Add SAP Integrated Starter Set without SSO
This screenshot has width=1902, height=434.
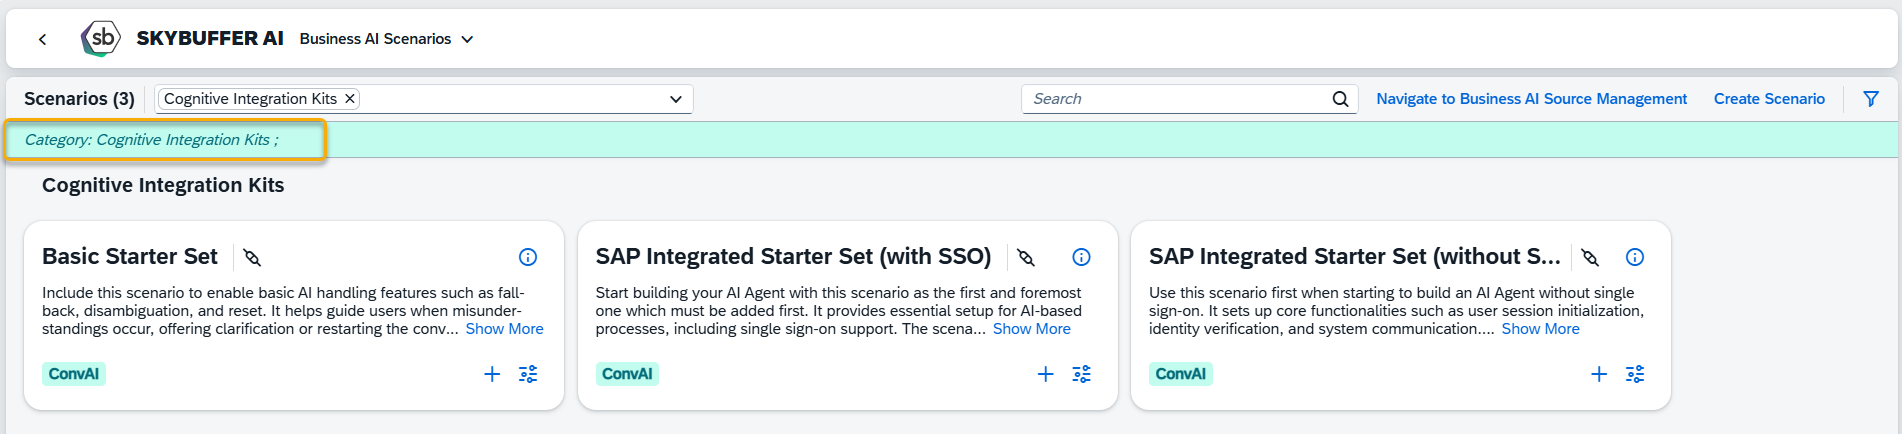[1599, 374]
